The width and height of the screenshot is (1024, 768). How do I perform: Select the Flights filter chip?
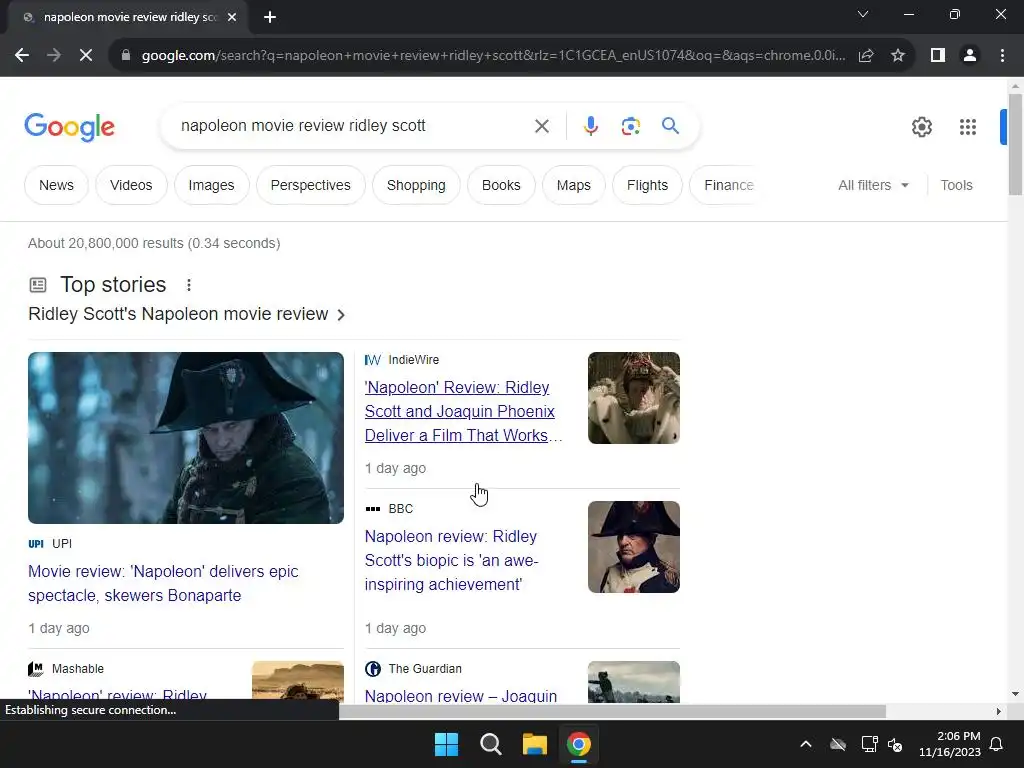(647, 185)
